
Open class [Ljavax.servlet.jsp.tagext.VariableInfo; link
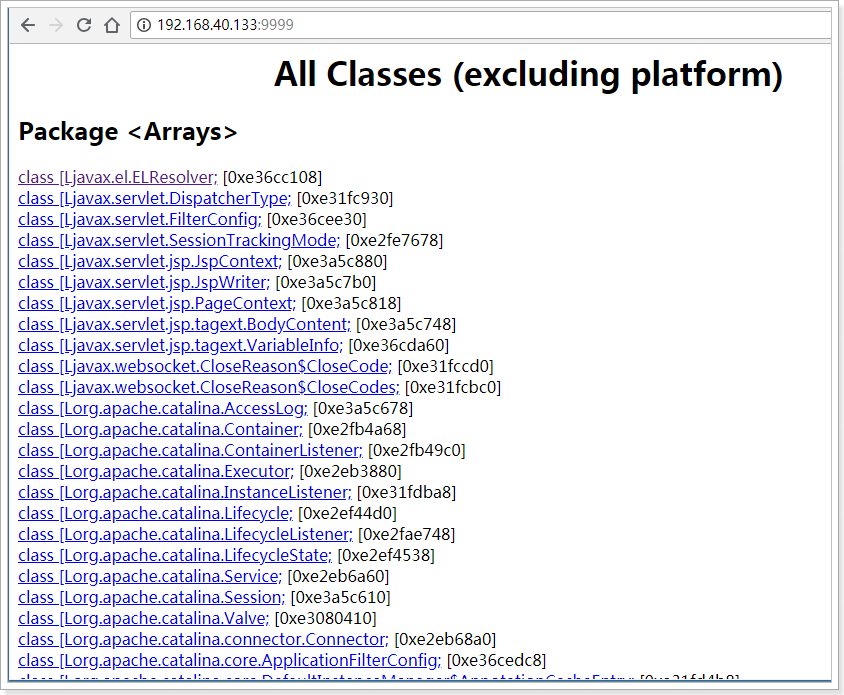coord(181,345)
